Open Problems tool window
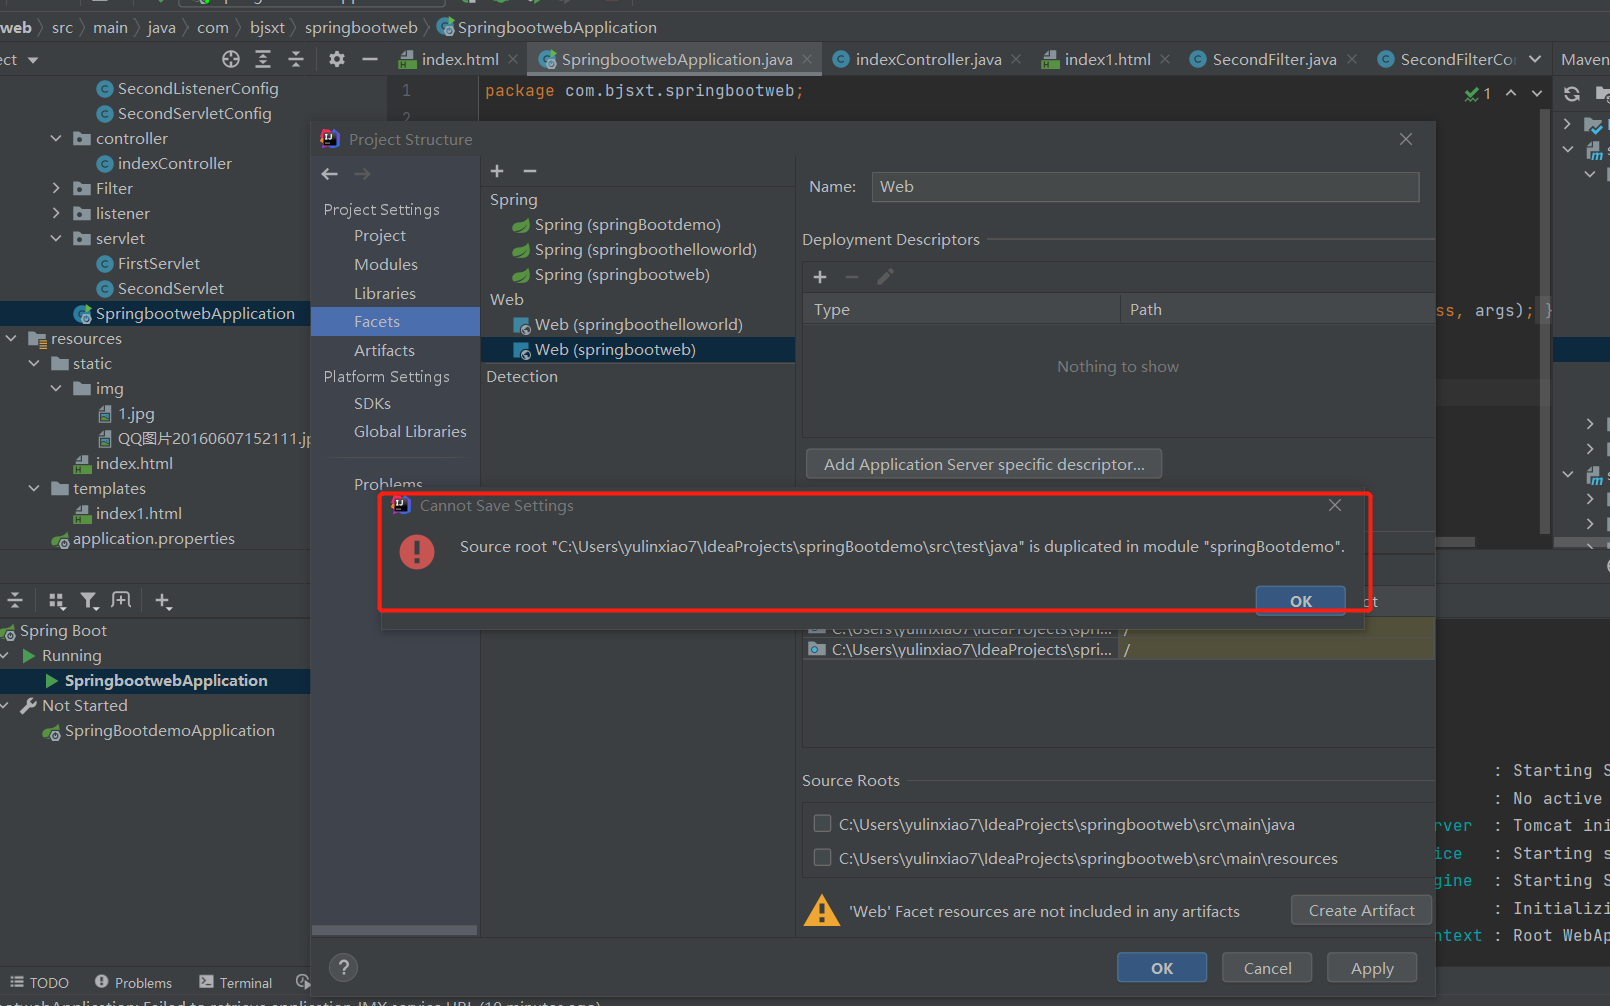The image size is (1610, 1006). click(x=133, y=983)
